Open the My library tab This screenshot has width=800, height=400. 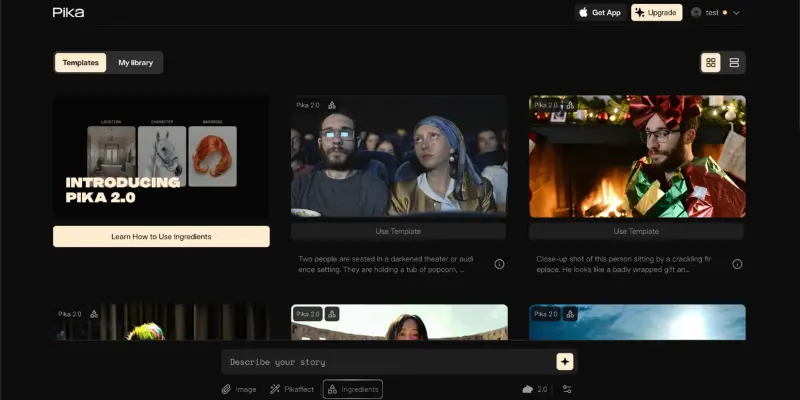coord(136,63)
